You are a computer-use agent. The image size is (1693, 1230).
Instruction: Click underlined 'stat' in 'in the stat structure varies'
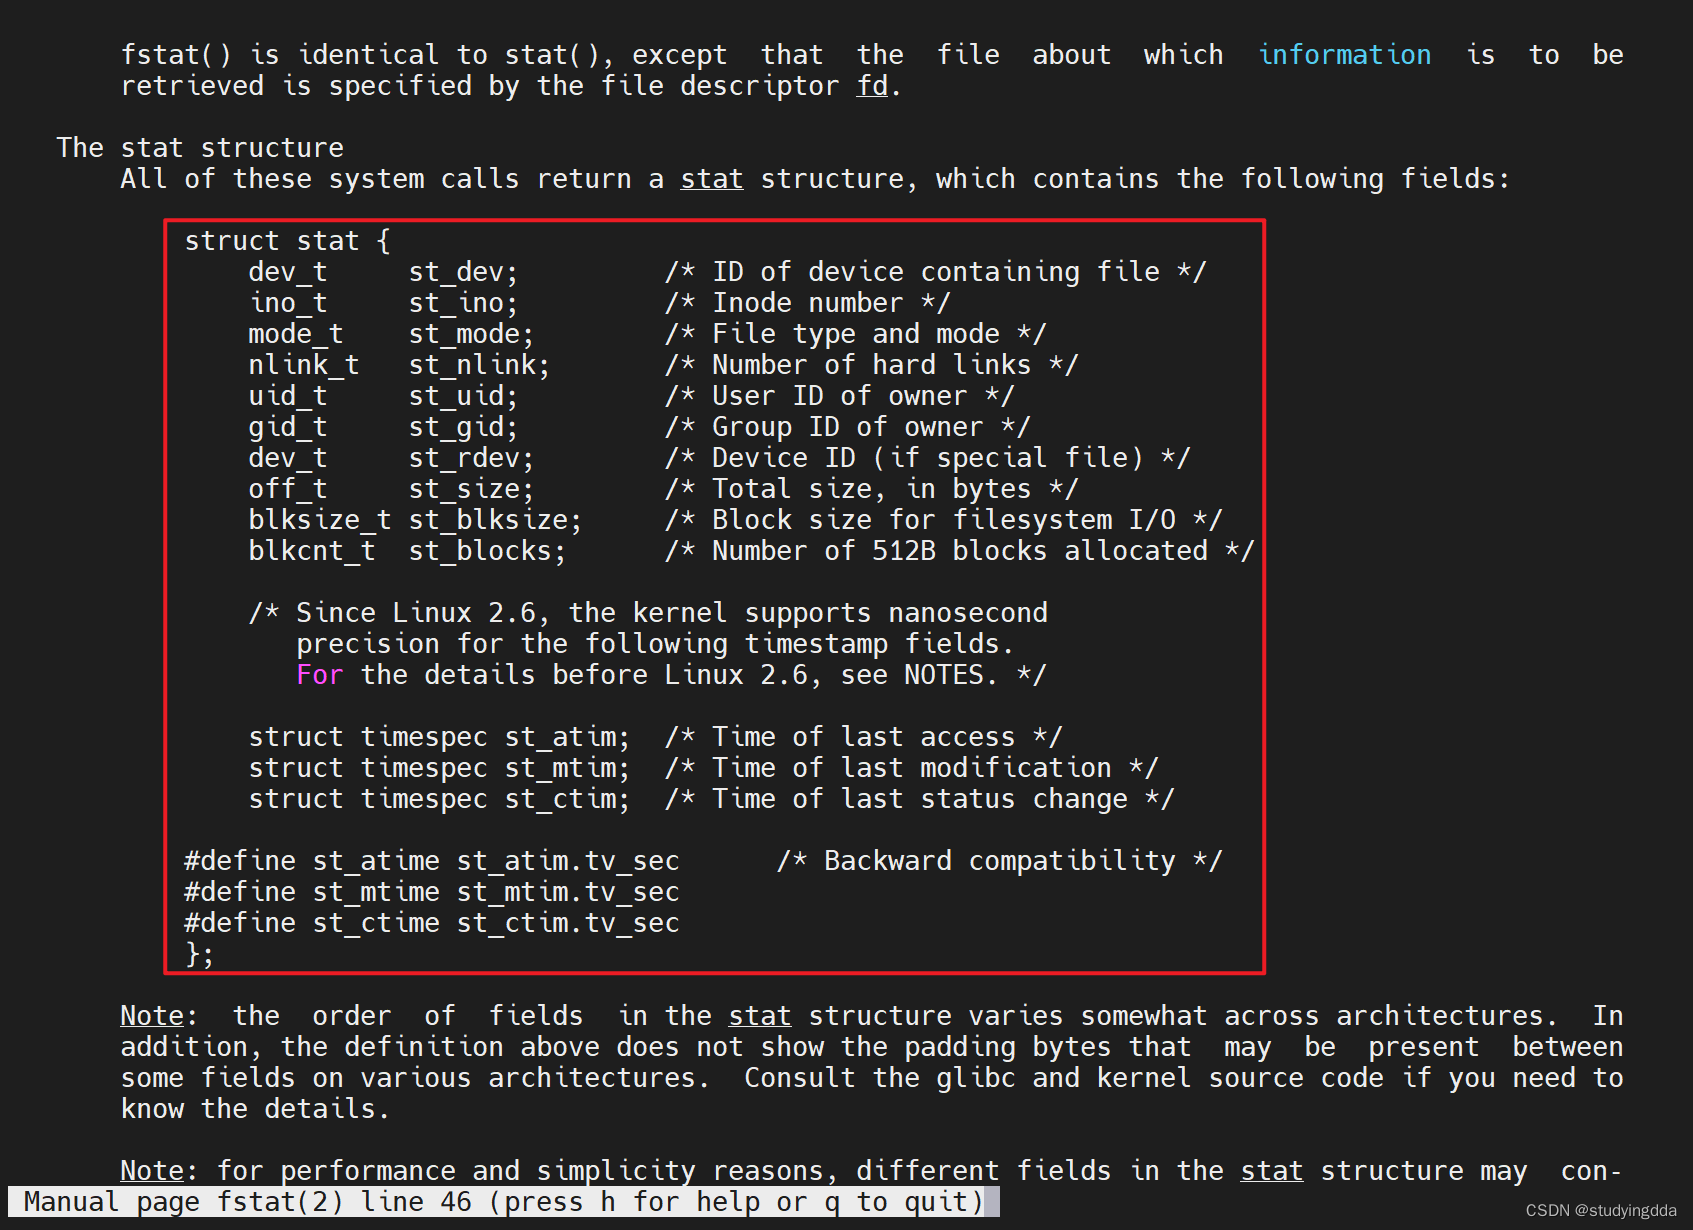(x=760, y=1016)
